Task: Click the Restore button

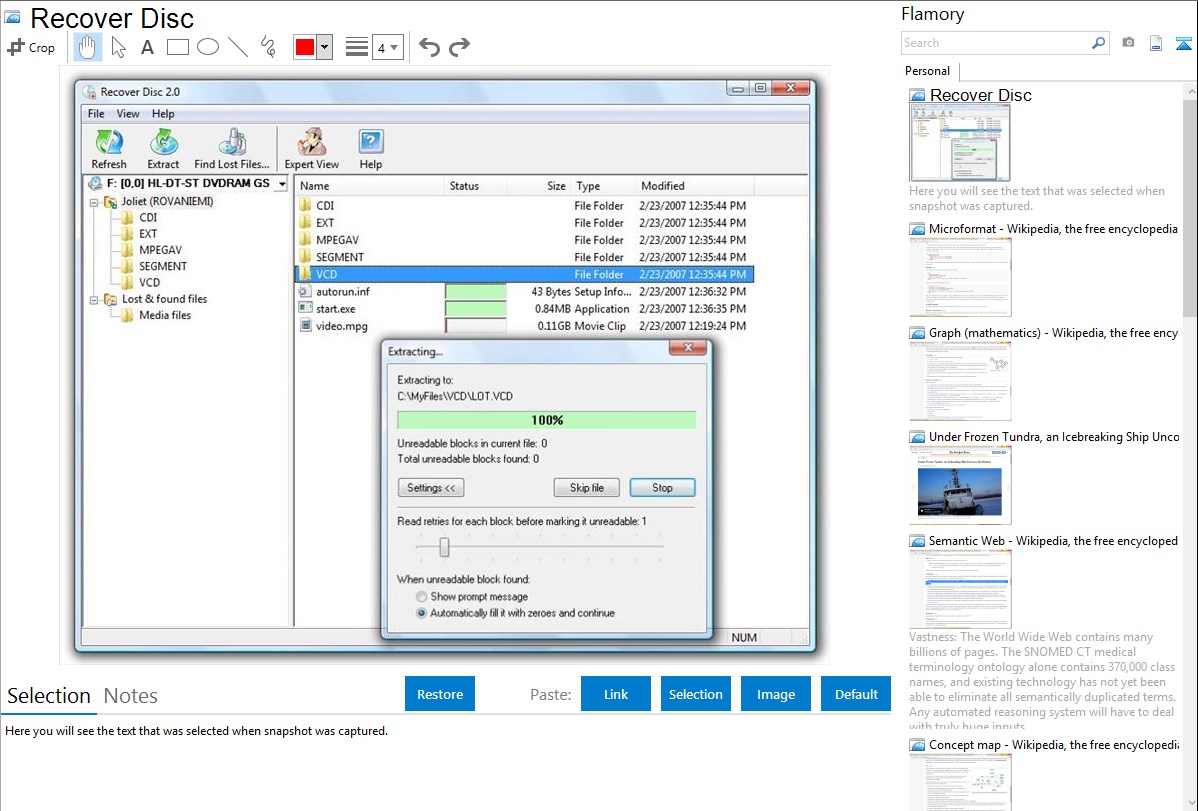Action: point(440,694)
